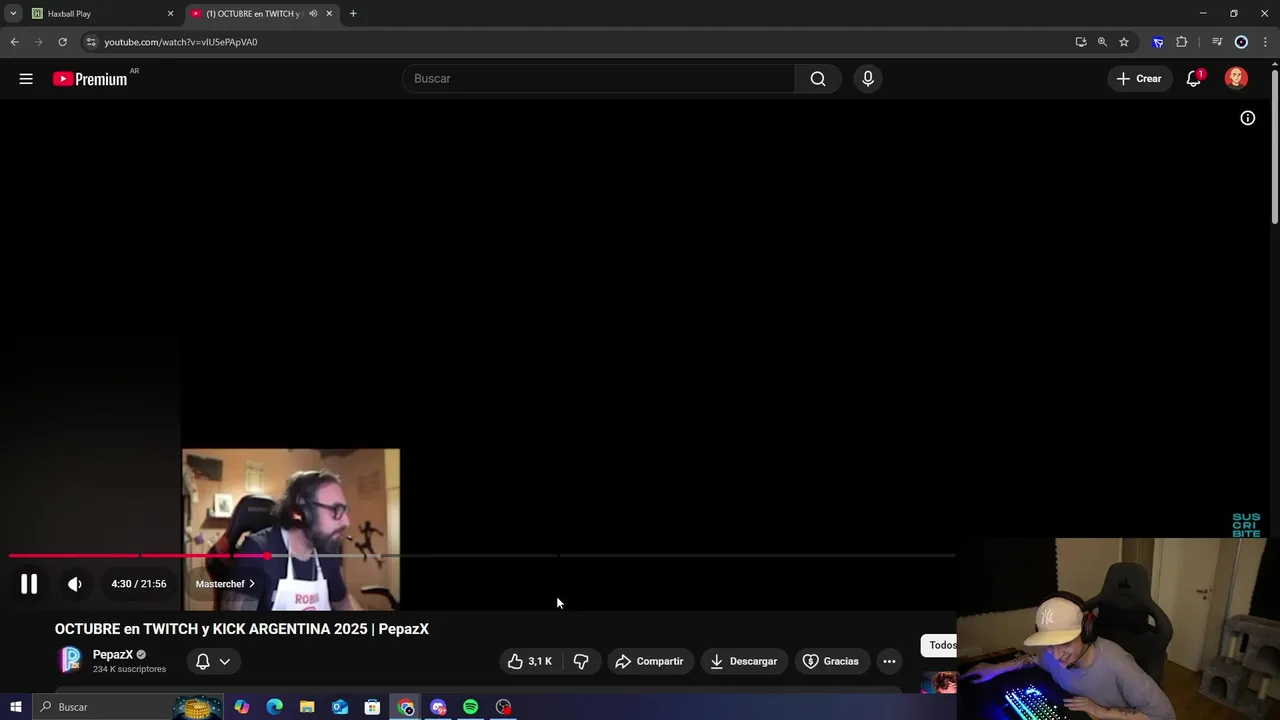The width and height of the screenshot is (1280, 720).
Task: Open the Windows Start menu
Action: 15,707
